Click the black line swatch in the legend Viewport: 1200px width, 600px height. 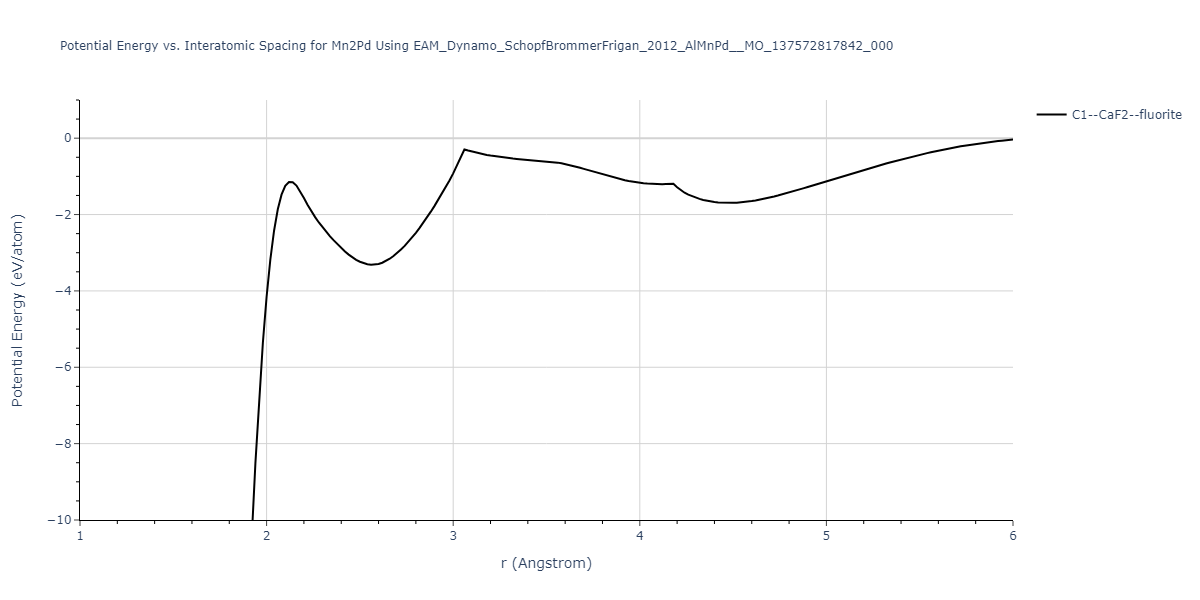click(1051, 115)
